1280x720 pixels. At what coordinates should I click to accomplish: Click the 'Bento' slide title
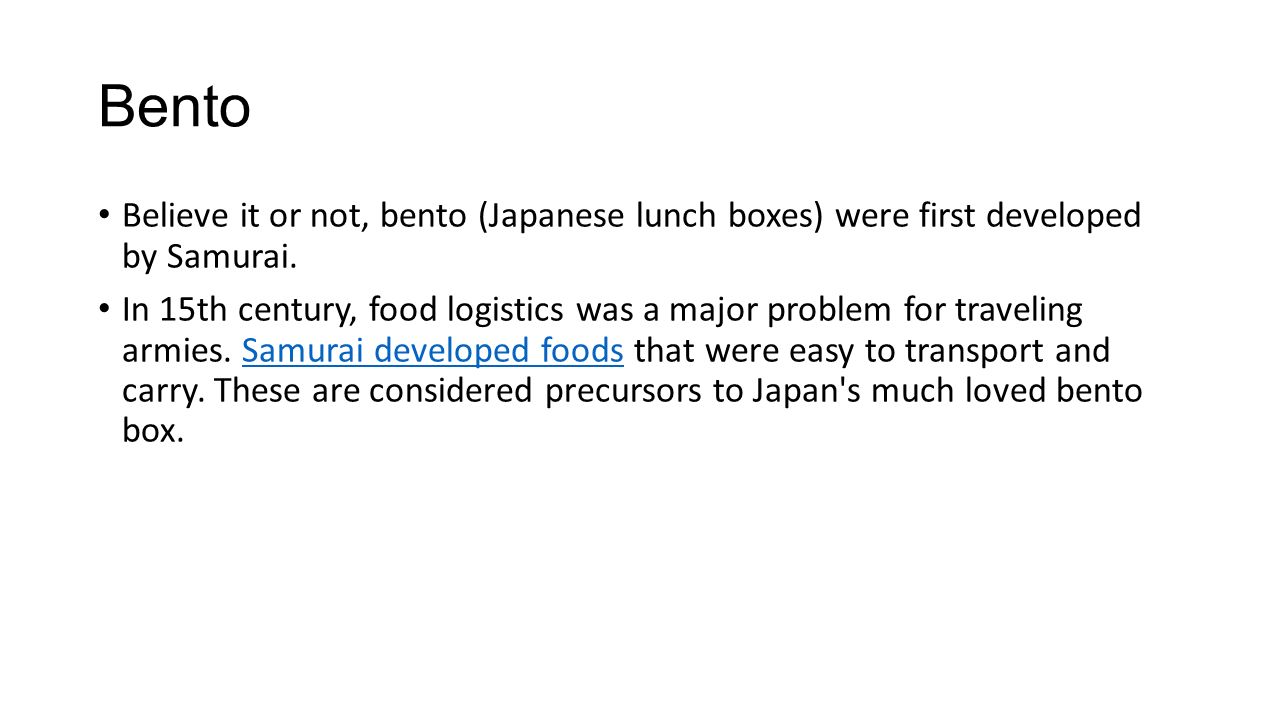tap(174, 107)
